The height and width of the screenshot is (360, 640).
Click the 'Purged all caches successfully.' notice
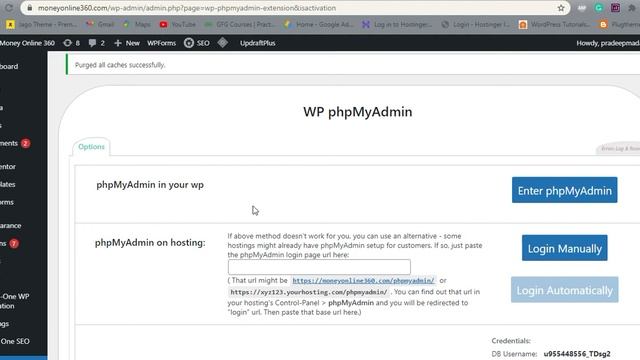point(120,65)
